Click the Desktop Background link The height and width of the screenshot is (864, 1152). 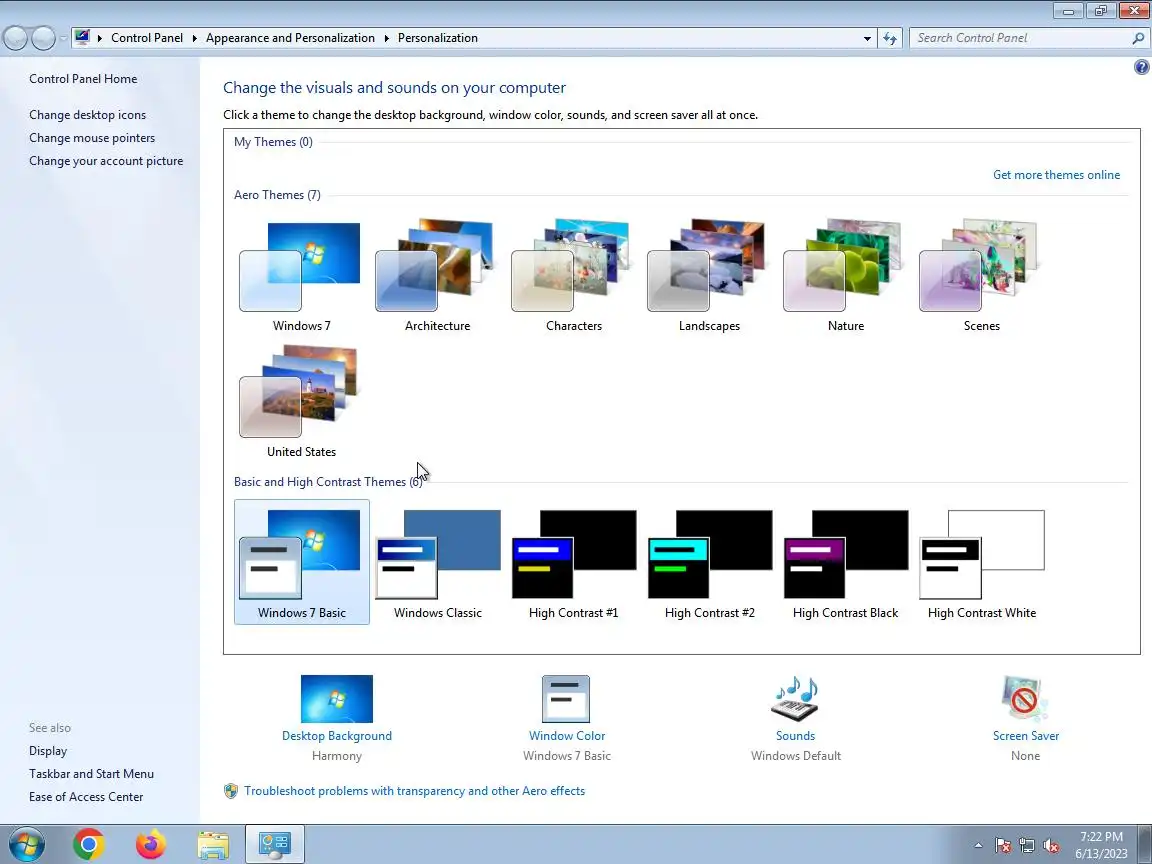point(336,735)
